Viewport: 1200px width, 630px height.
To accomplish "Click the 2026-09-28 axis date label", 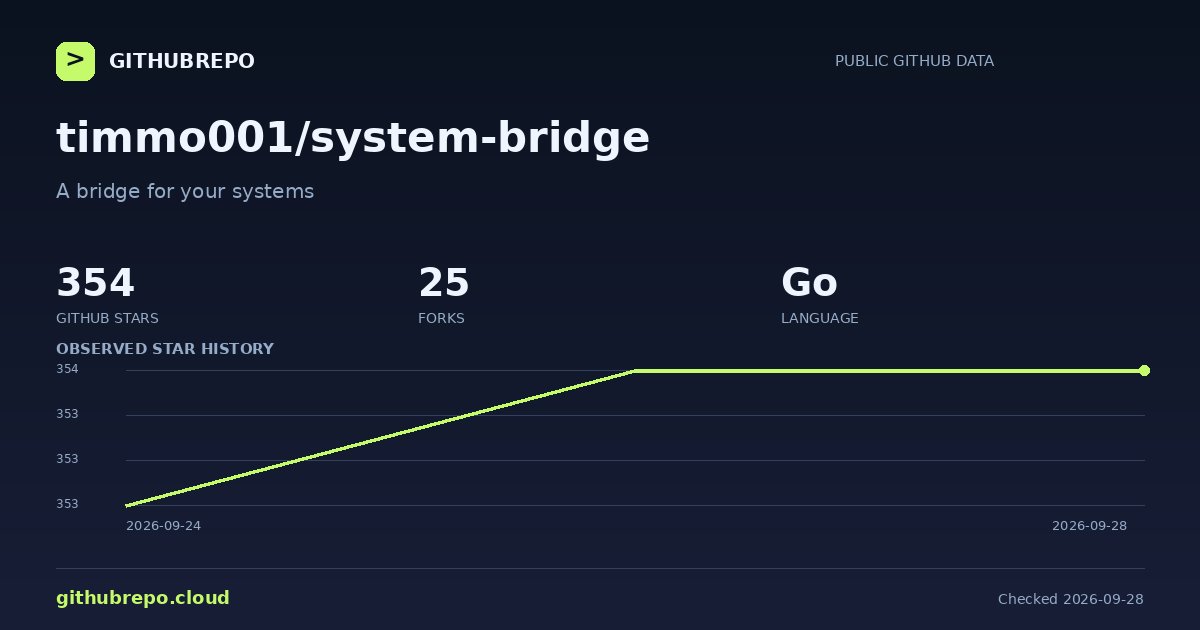I will pos(1089,525).
